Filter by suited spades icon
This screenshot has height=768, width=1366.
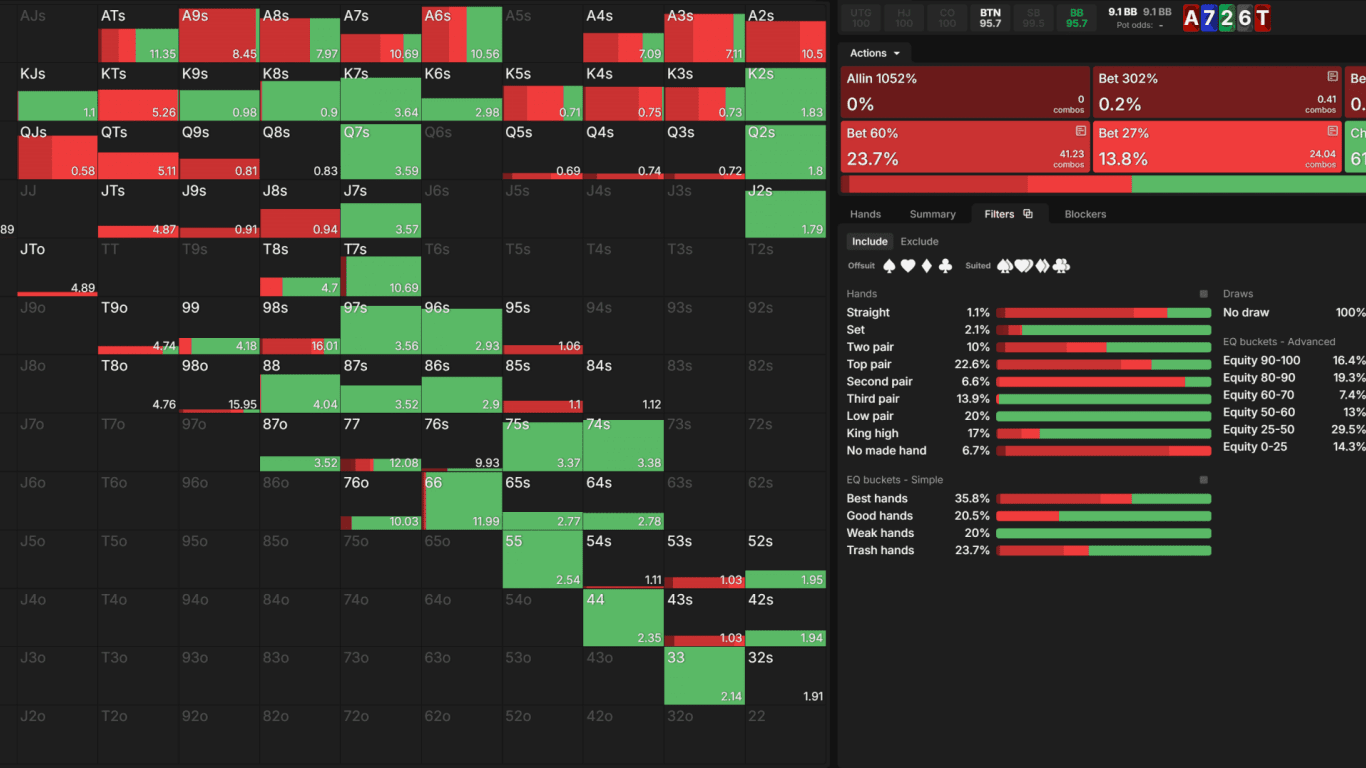(x=1006, y=266)
